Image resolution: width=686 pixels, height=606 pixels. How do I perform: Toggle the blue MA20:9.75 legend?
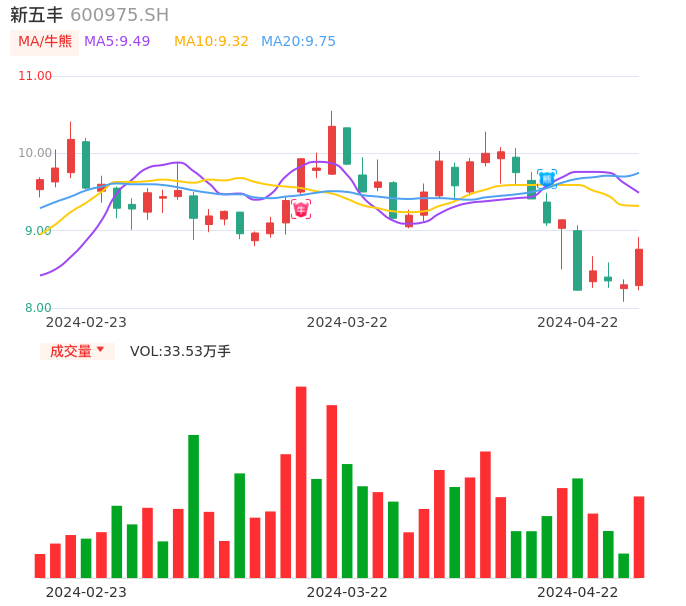298,42
